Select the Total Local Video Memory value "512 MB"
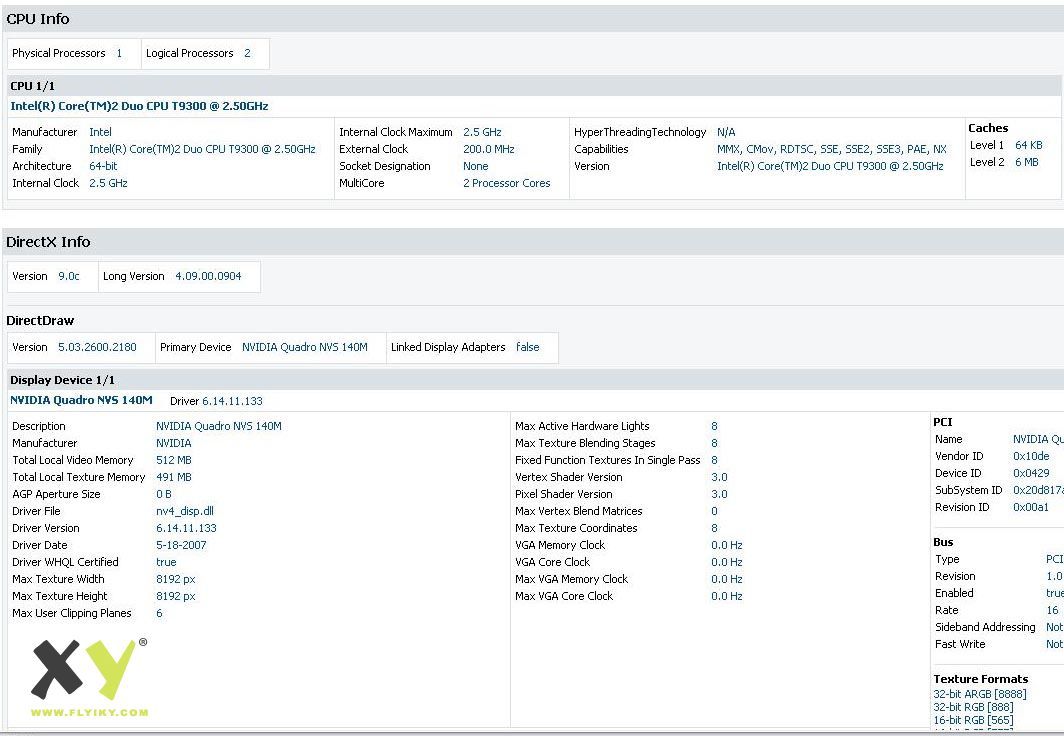The image size is (1064, 736). tap(174, 460)
